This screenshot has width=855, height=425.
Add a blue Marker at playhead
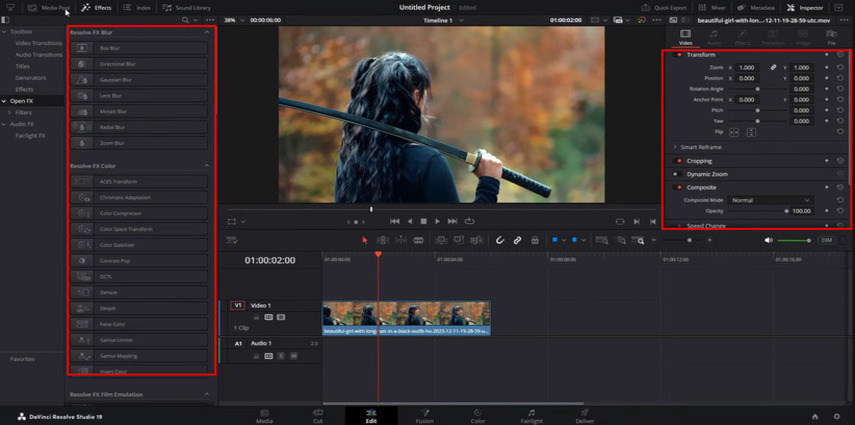coord(574,240)
